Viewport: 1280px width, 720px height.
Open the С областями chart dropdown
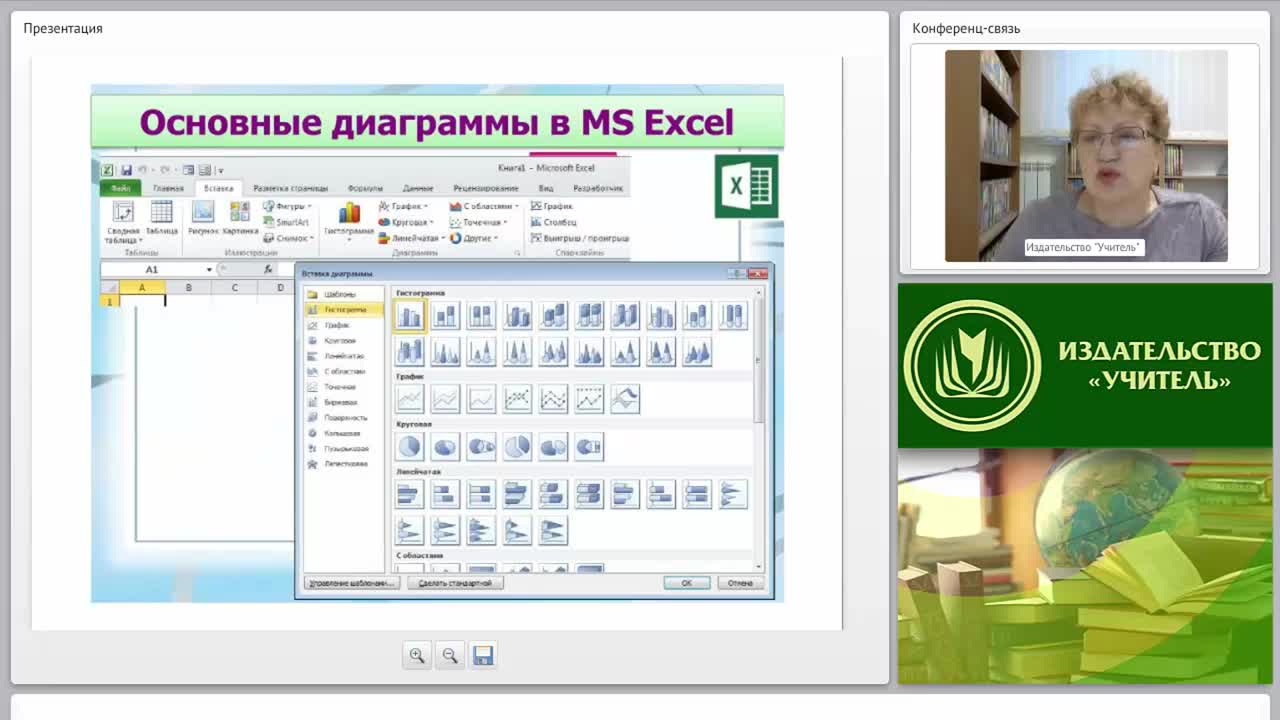(x=485, y=206)
